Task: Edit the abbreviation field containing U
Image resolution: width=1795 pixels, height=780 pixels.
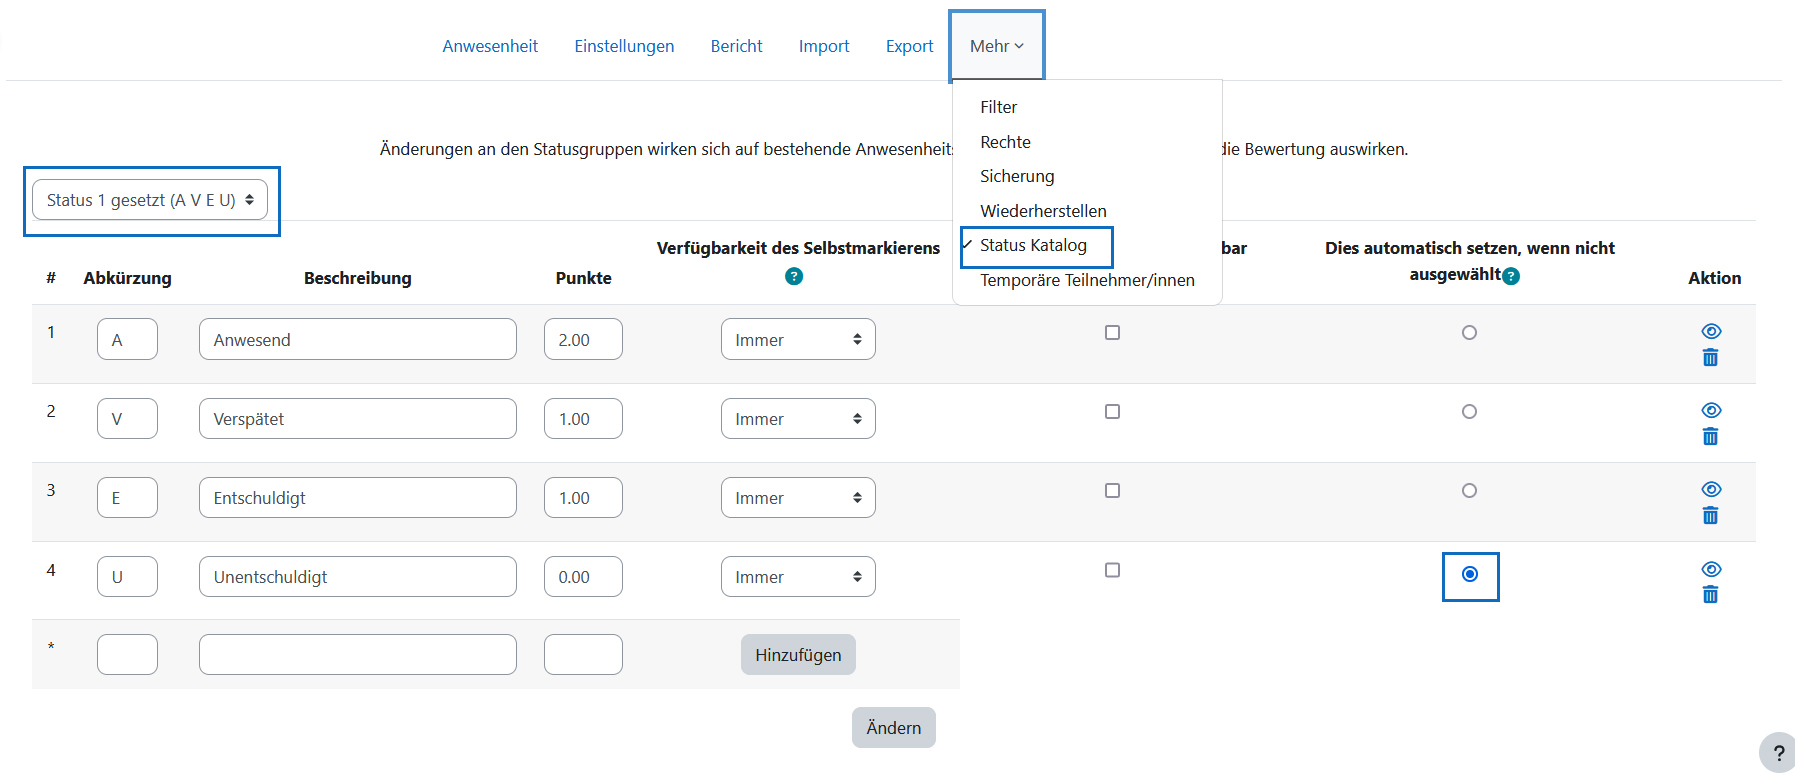Action: 127,576
